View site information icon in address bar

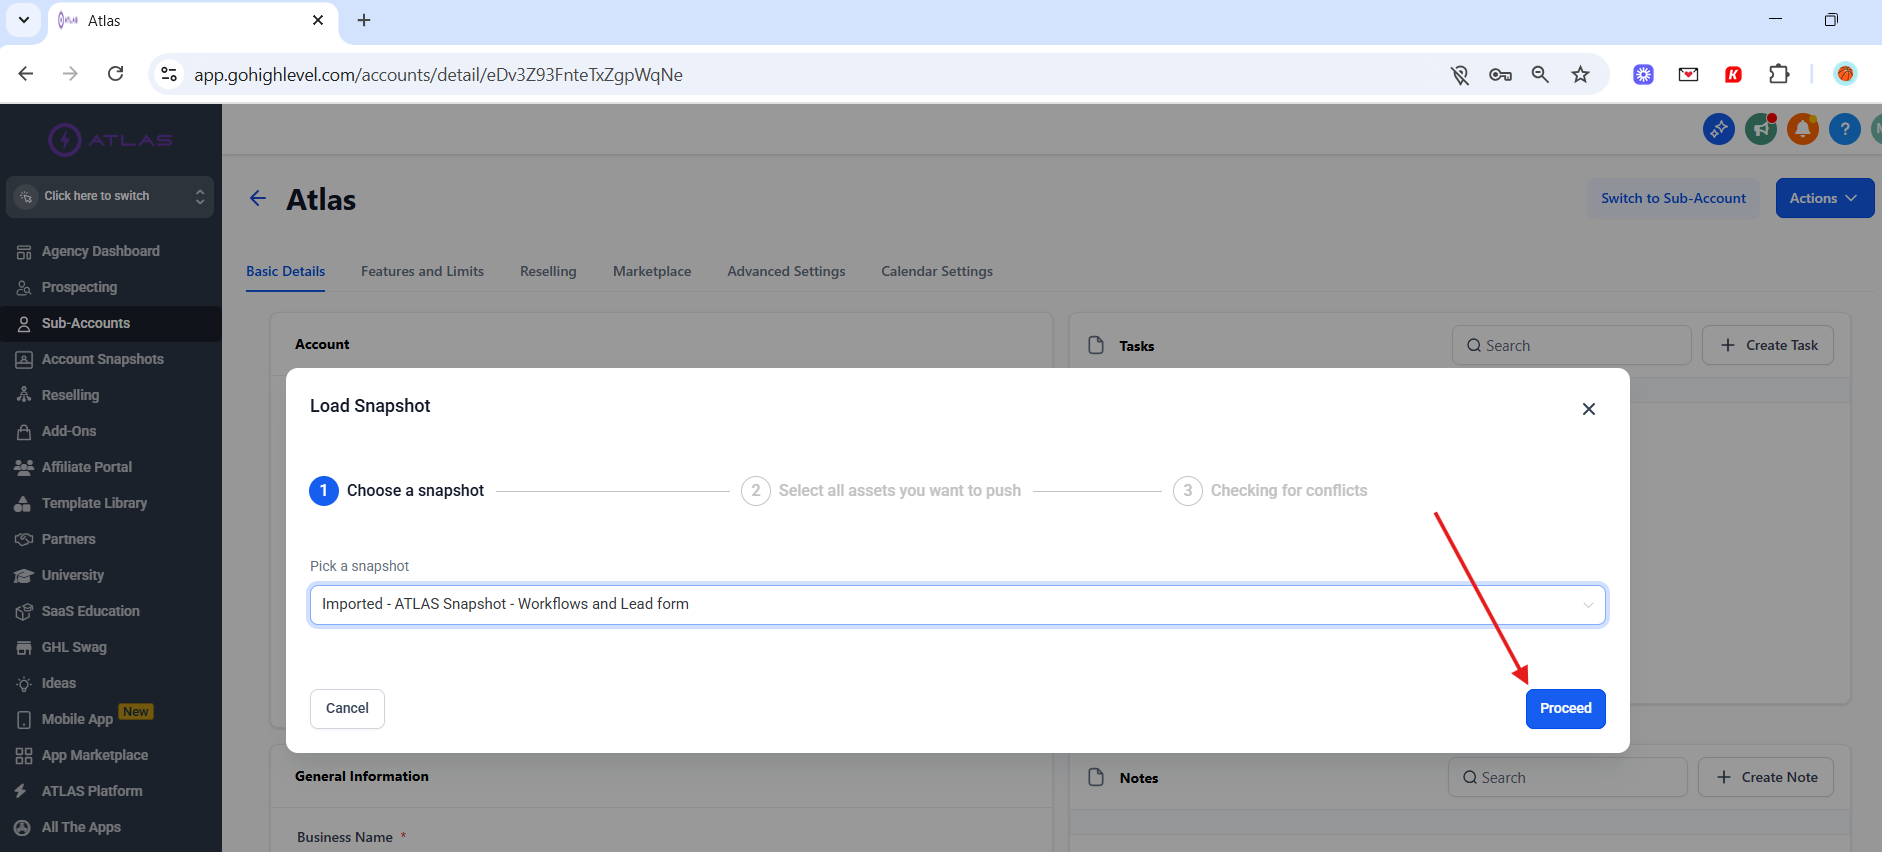coord(170,74)
